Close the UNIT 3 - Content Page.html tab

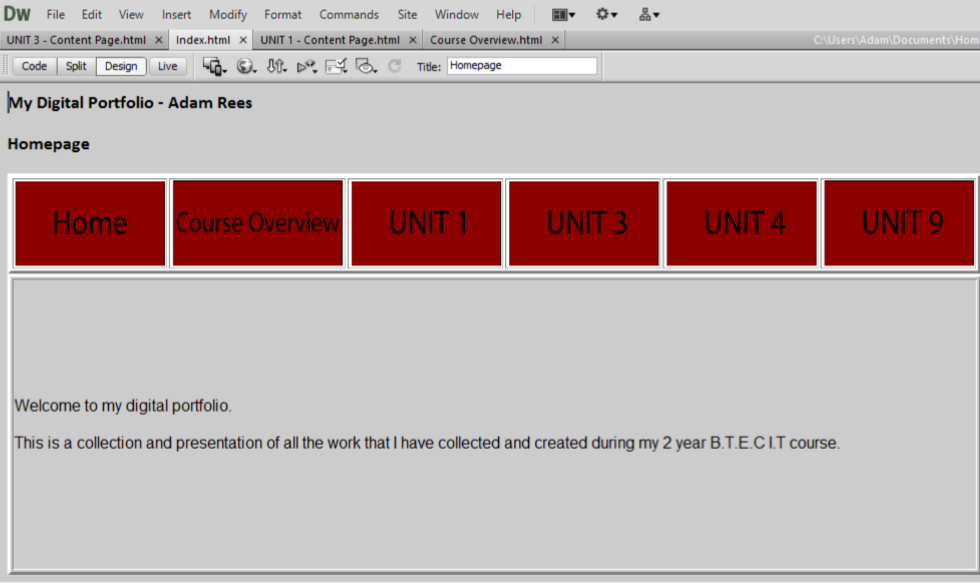[159, 40]
